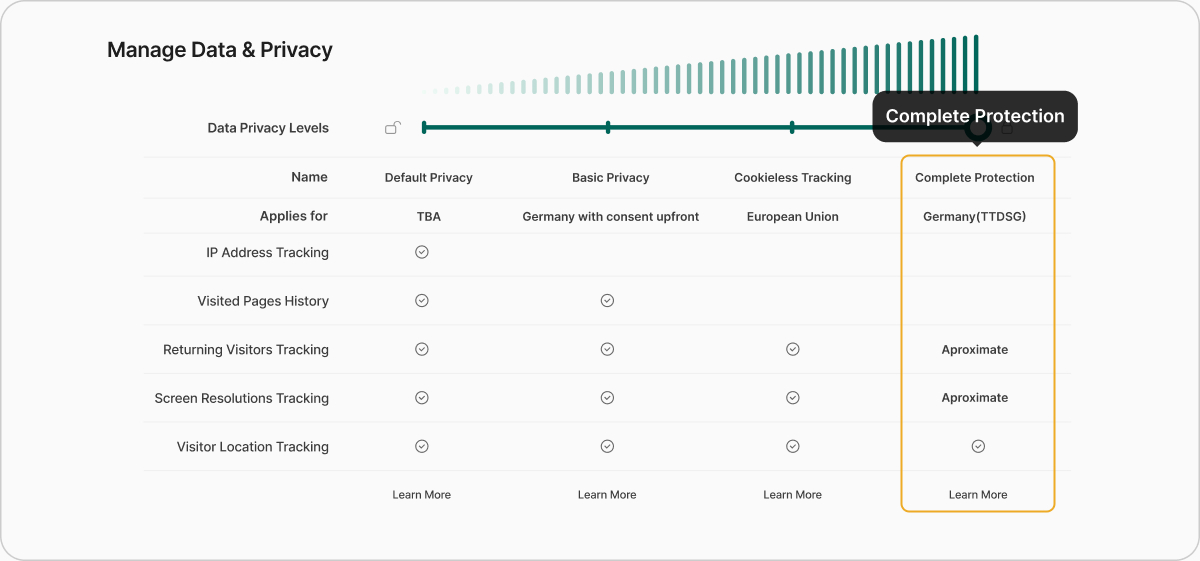Viewport: 1200px width, 561px height.
Task: Open Learn More for Complete Protection
Action: click(x=978, y=495)
